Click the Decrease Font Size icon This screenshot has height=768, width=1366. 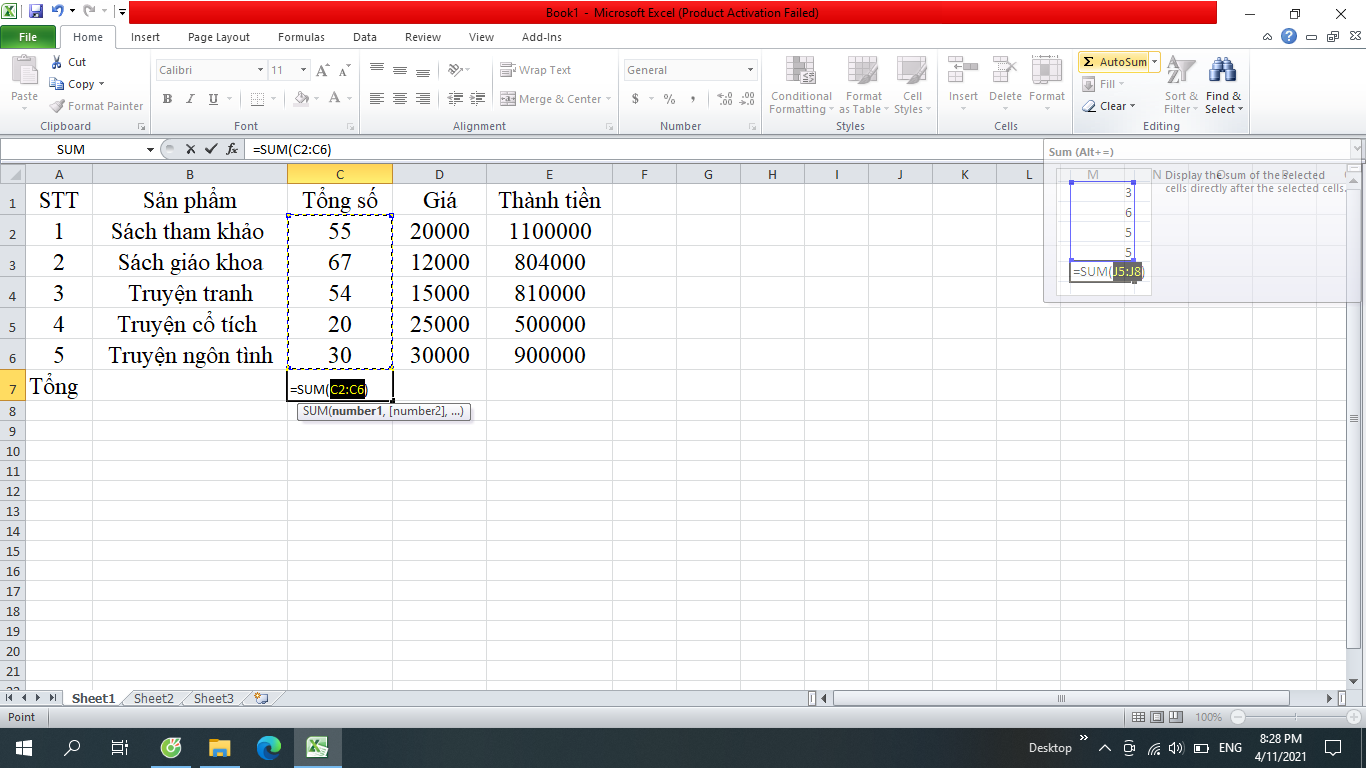344,70
